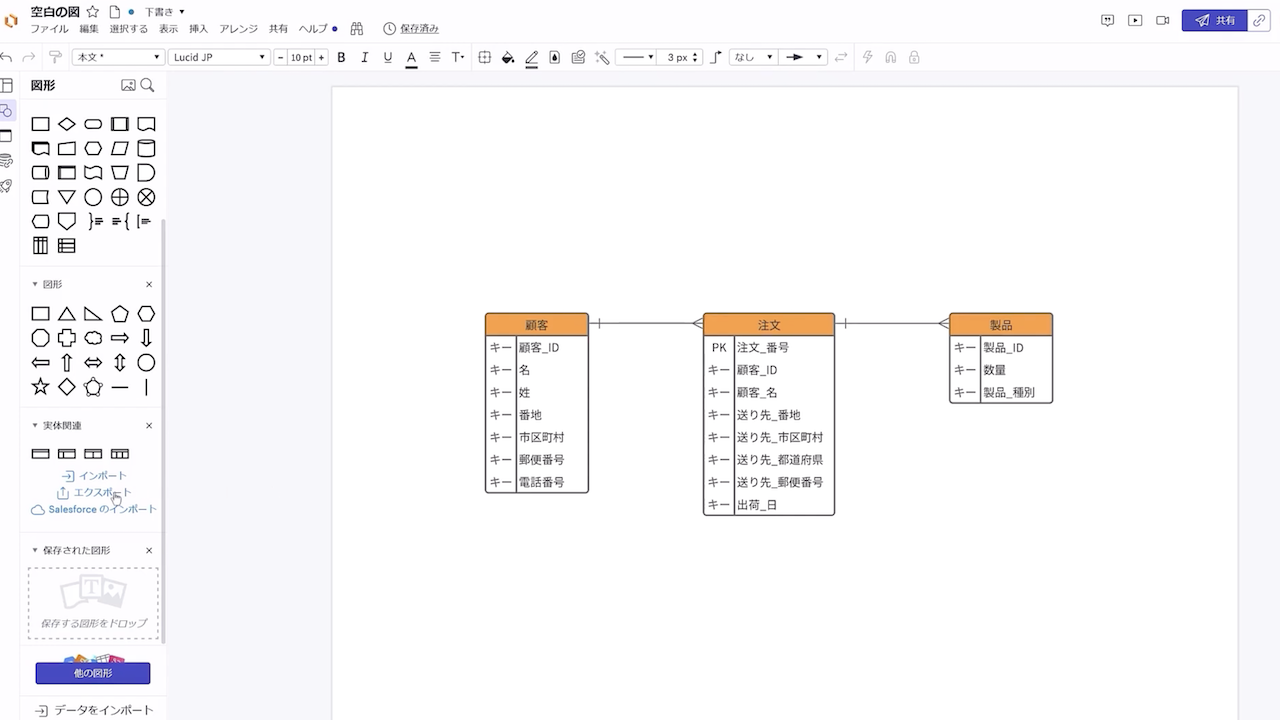Start presentation mode with the play icon
1280x720 pixels.
click(1134, 20)
